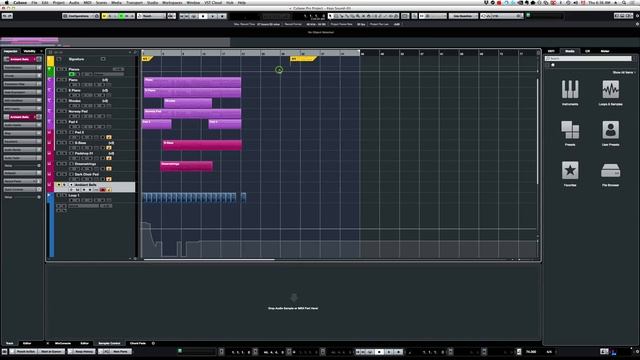This screenshot has width=640, height=360.
Task: Open the MIDI menu
Action: pos(87,2)
